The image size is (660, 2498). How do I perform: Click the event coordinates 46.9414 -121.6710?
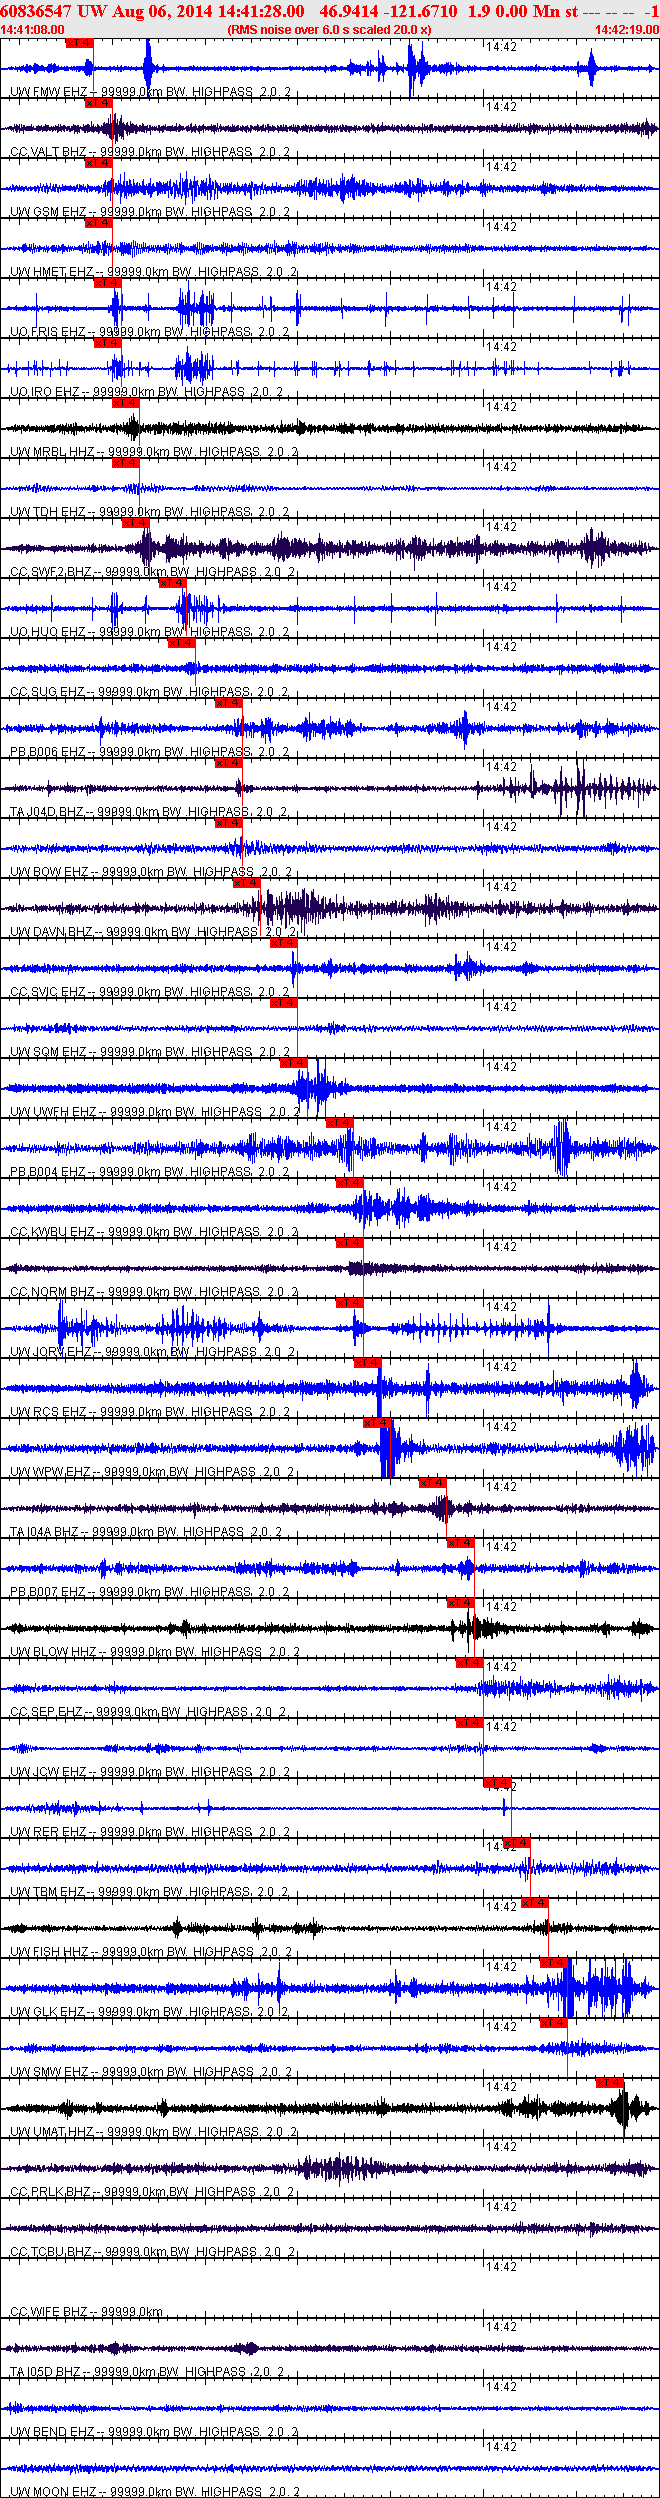coord(389,11)
